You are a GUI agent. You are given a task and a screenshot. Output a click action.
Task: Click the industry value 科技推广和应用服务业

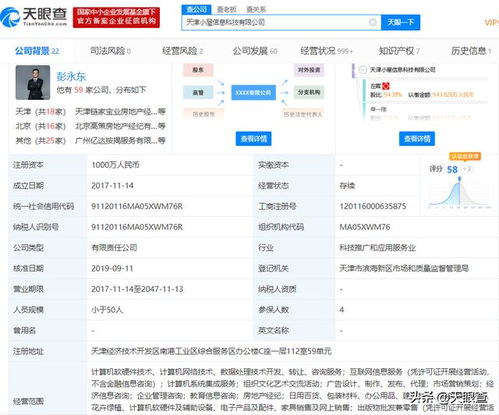point(377,248)
